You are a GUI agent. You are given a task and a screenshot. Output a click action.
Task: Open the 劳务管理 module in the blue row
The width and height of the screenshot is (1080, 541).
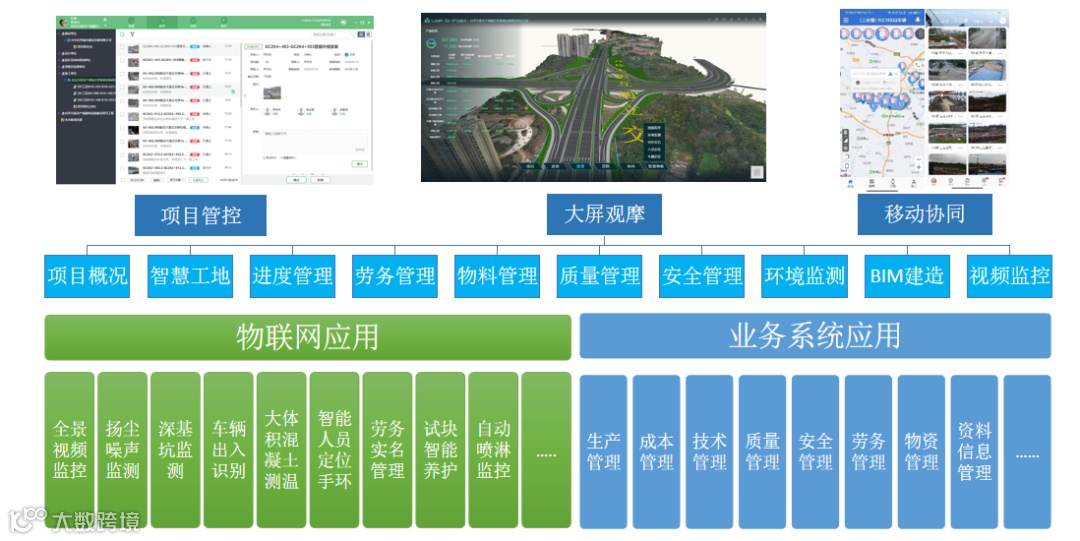(395, 276)
